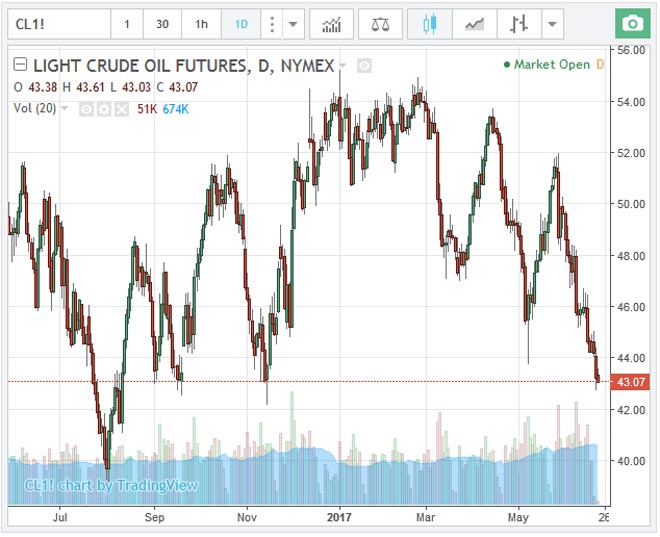Viewport: 660px width, 537px height.
Task: Collapse the chart legend with minus box
Action: coord(20,66)
